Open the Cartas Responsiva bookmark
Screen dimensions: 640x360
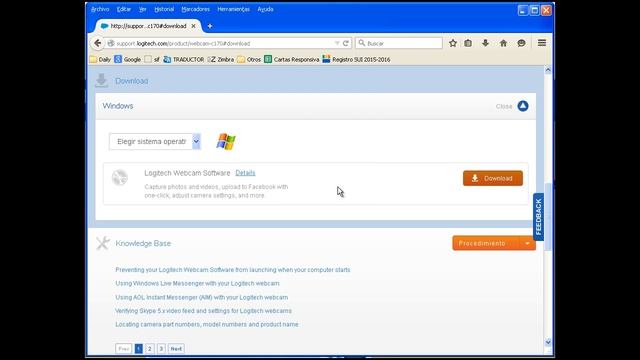(292, 60)
